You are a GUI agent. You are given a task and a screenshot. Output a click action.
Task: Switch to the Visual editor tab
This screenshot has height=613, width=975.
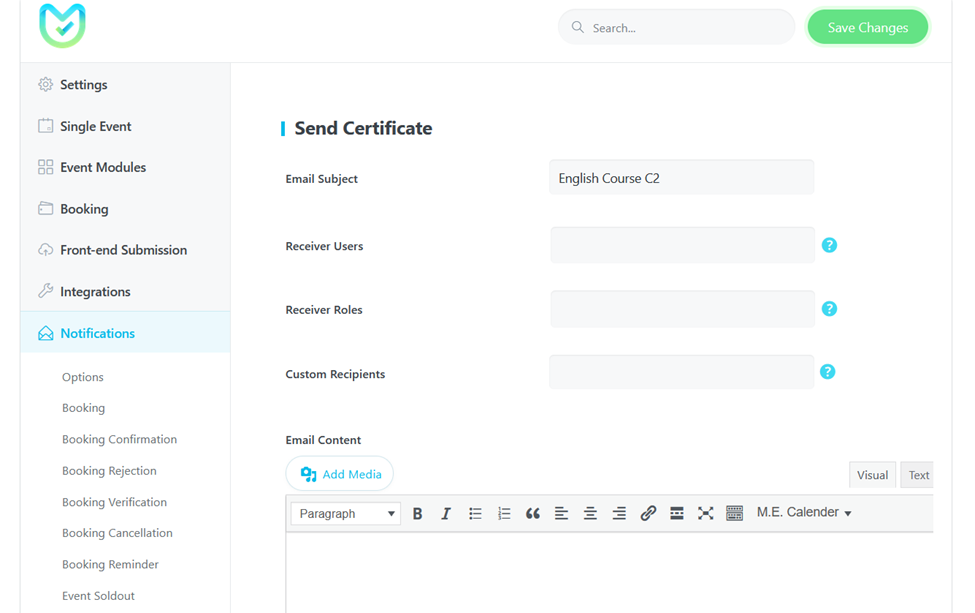click(872, 475)
